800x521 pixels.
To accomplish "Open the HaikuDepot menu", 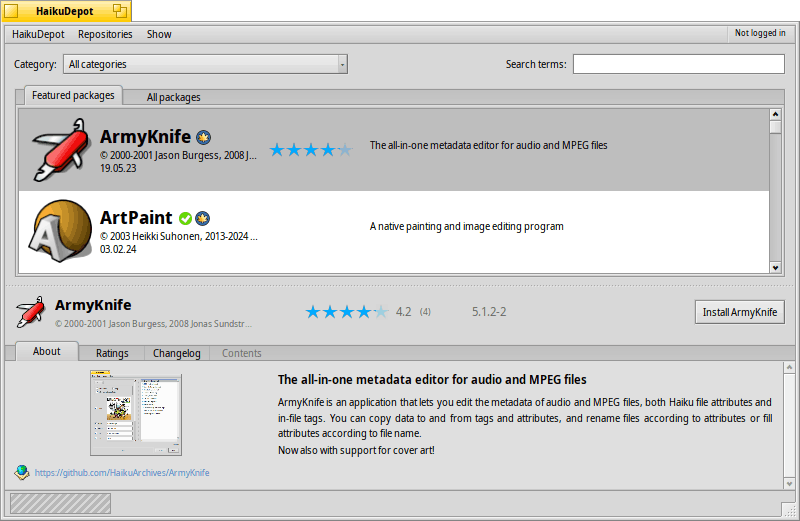I will pyautogui.click(x=38, y=34).
